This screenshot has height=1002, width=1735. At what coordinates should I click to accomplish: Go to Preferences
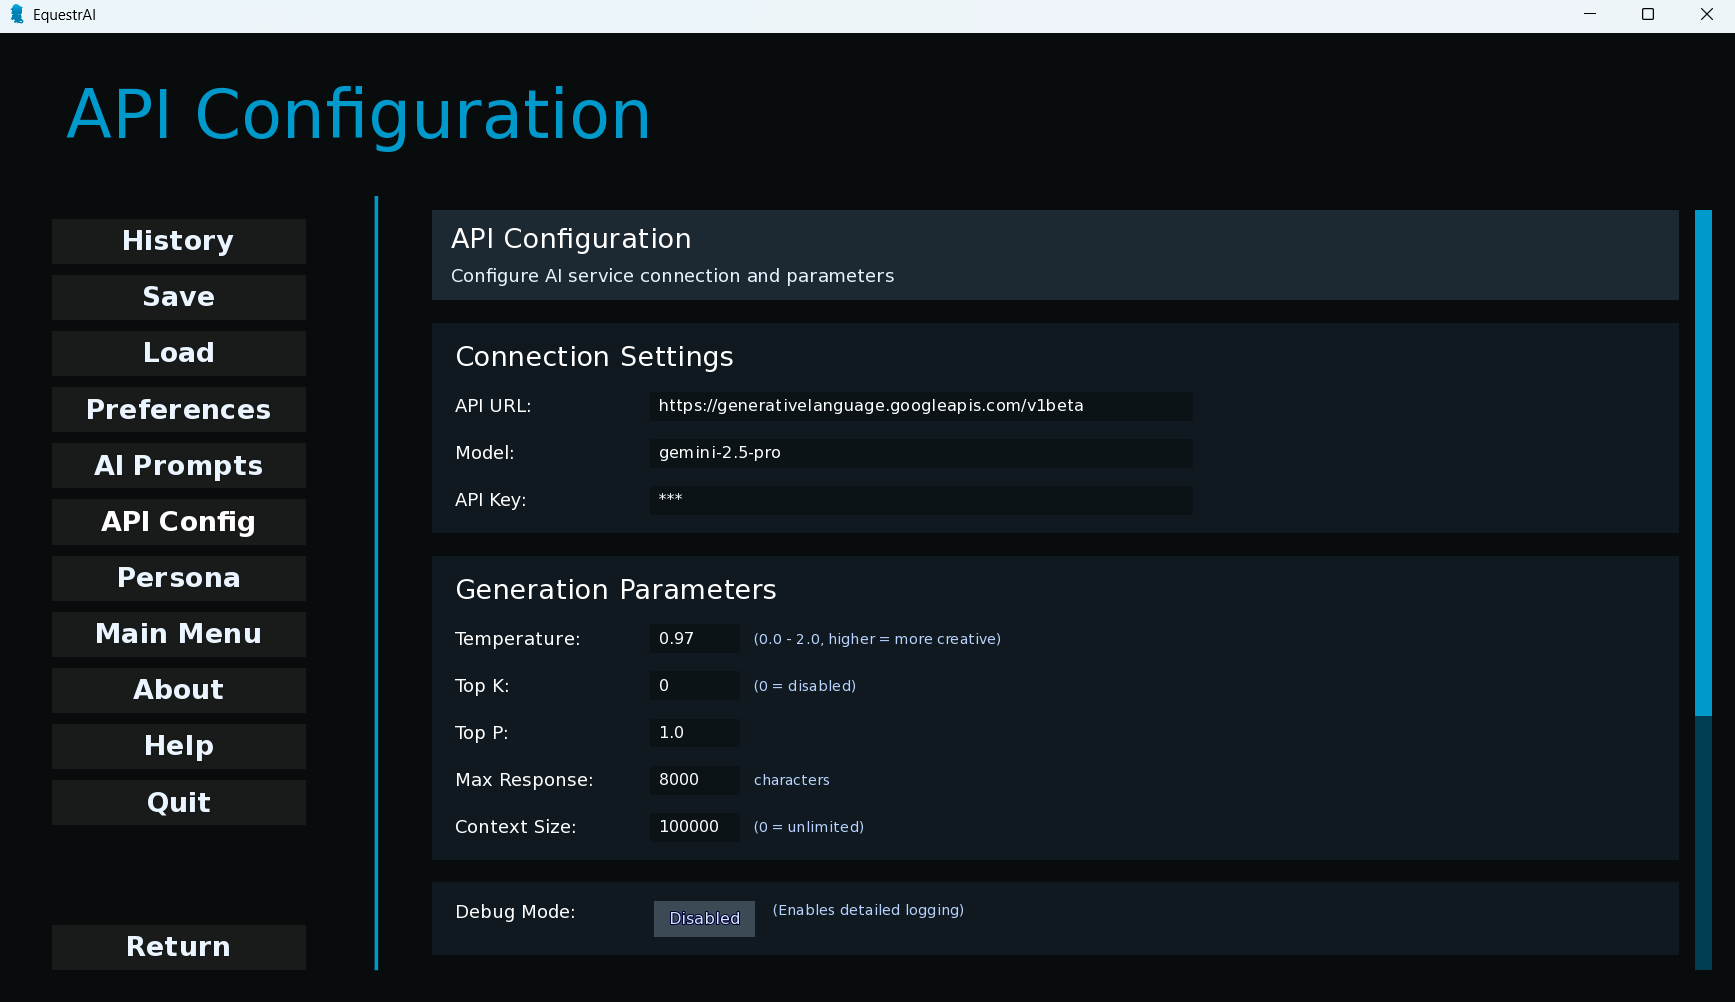click(178, 409)
